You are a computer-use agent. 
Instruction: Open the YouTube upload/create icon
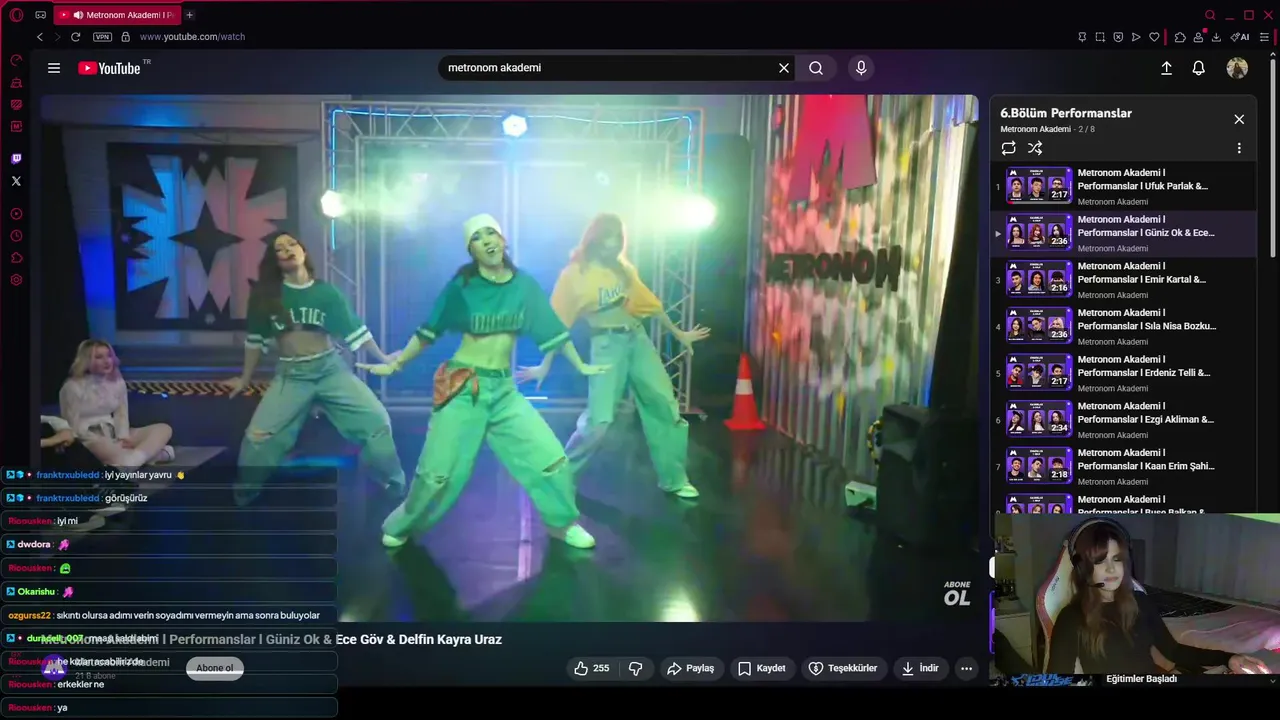pos(1166,68)
